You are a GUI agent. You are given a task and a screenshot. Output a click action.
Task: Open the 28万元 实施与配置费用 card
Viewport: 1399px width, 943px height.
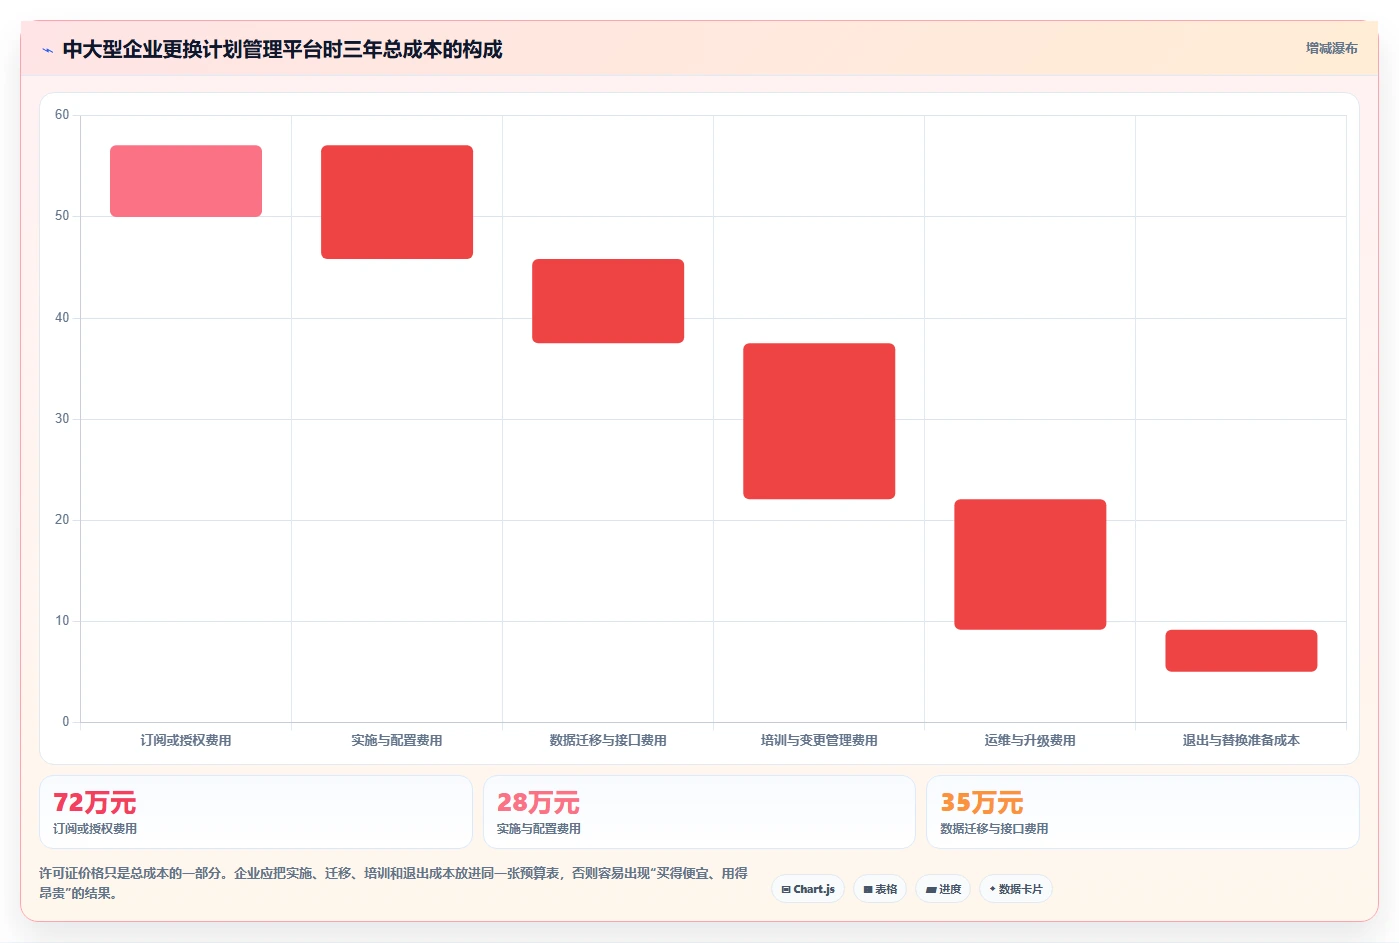click(x=699, y=812)
